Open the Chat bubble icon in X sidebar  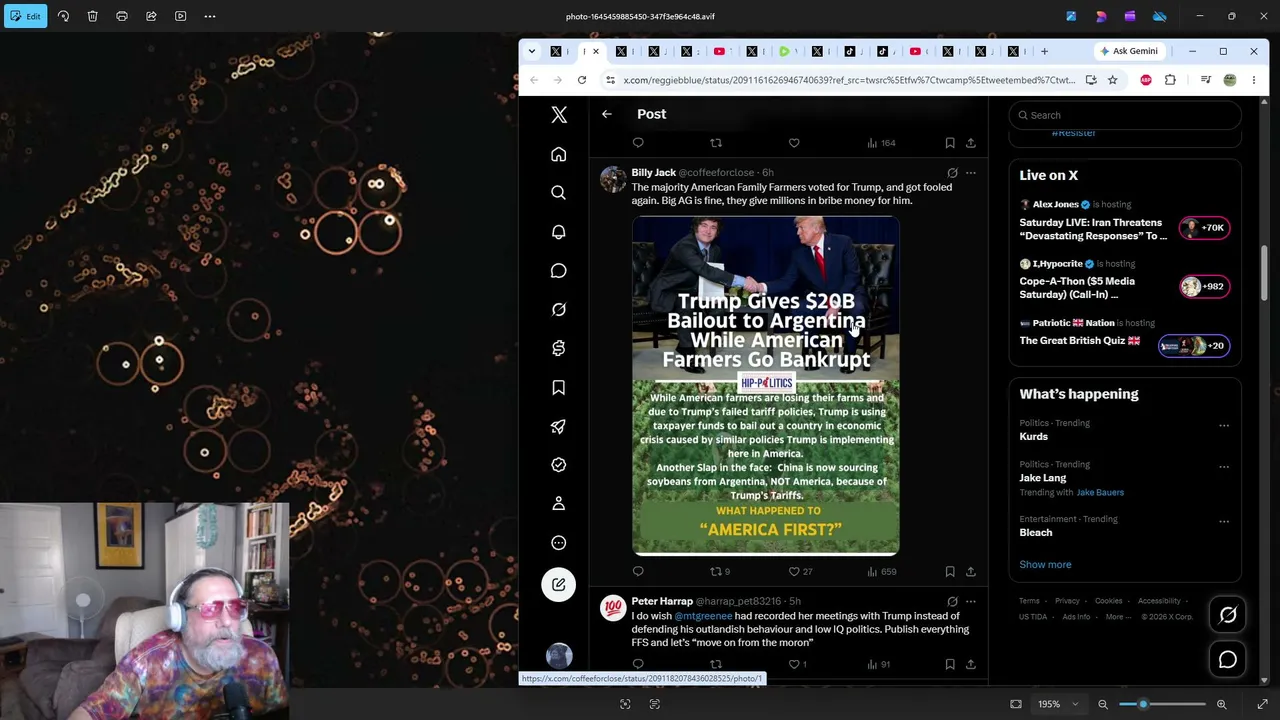click(x=559, y=271)
